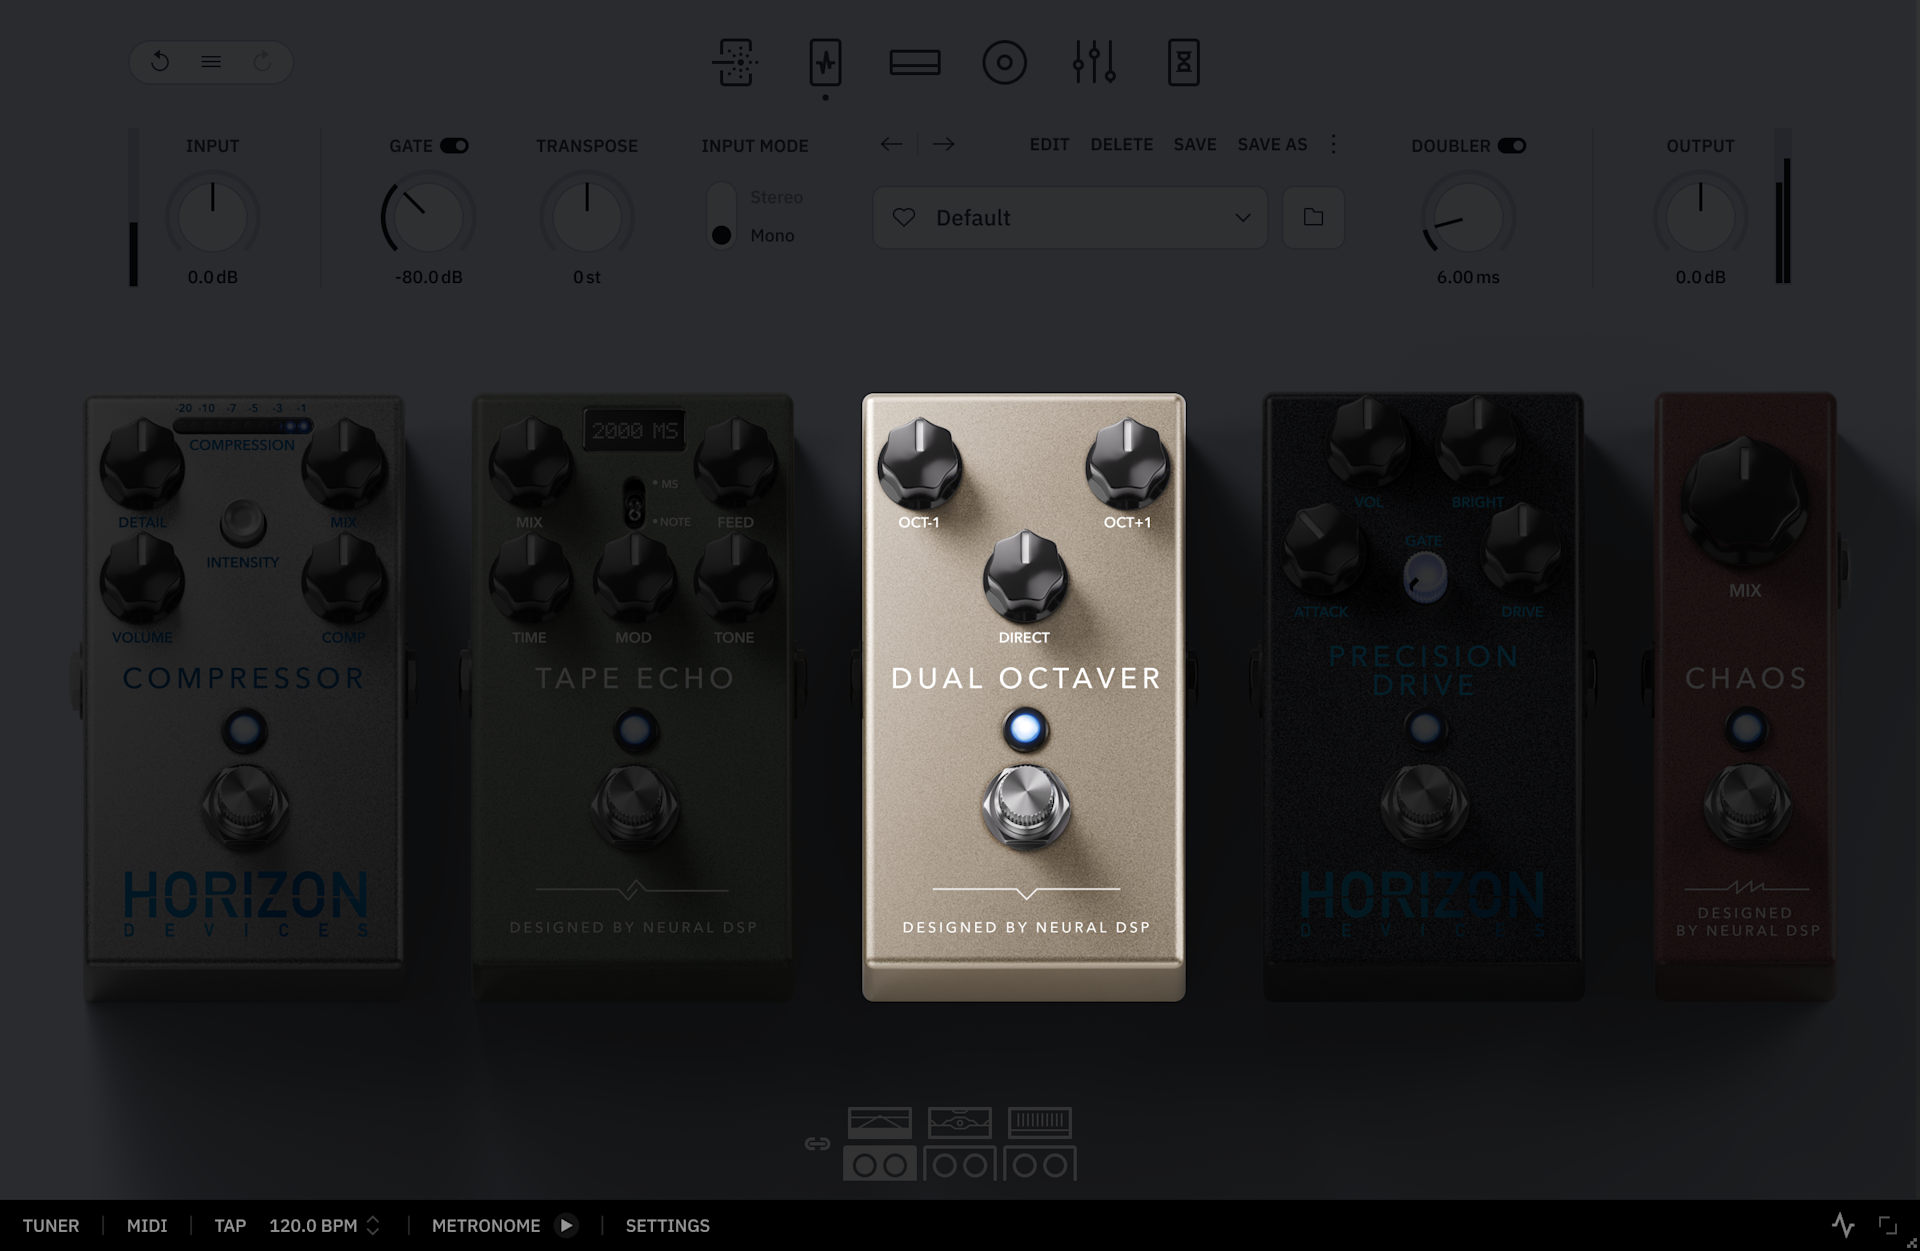Image resolution: width=1920 pixels, height=1251 pixels.
Task: Click the waveform icon in the status bar
Action: click(x=1843, y=1225)
